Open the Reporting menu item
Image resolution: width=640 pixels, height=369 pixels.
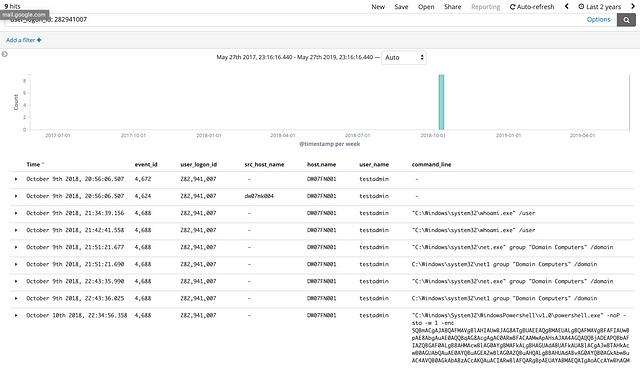485,7
